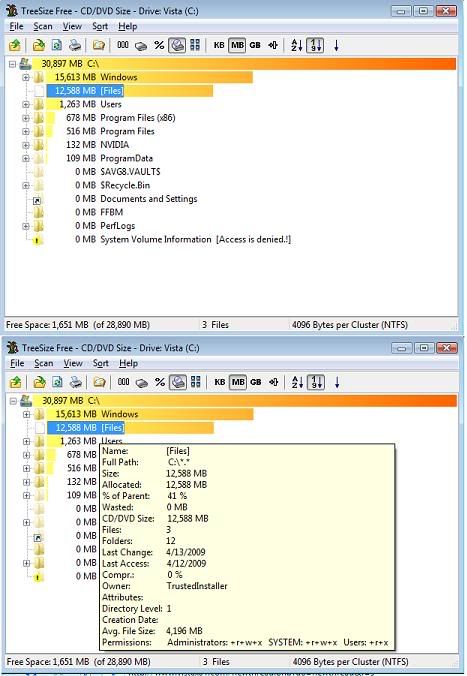Open the Scan menu in upper window
This screenshot has height=676, width=467.
tap(43, 27)
